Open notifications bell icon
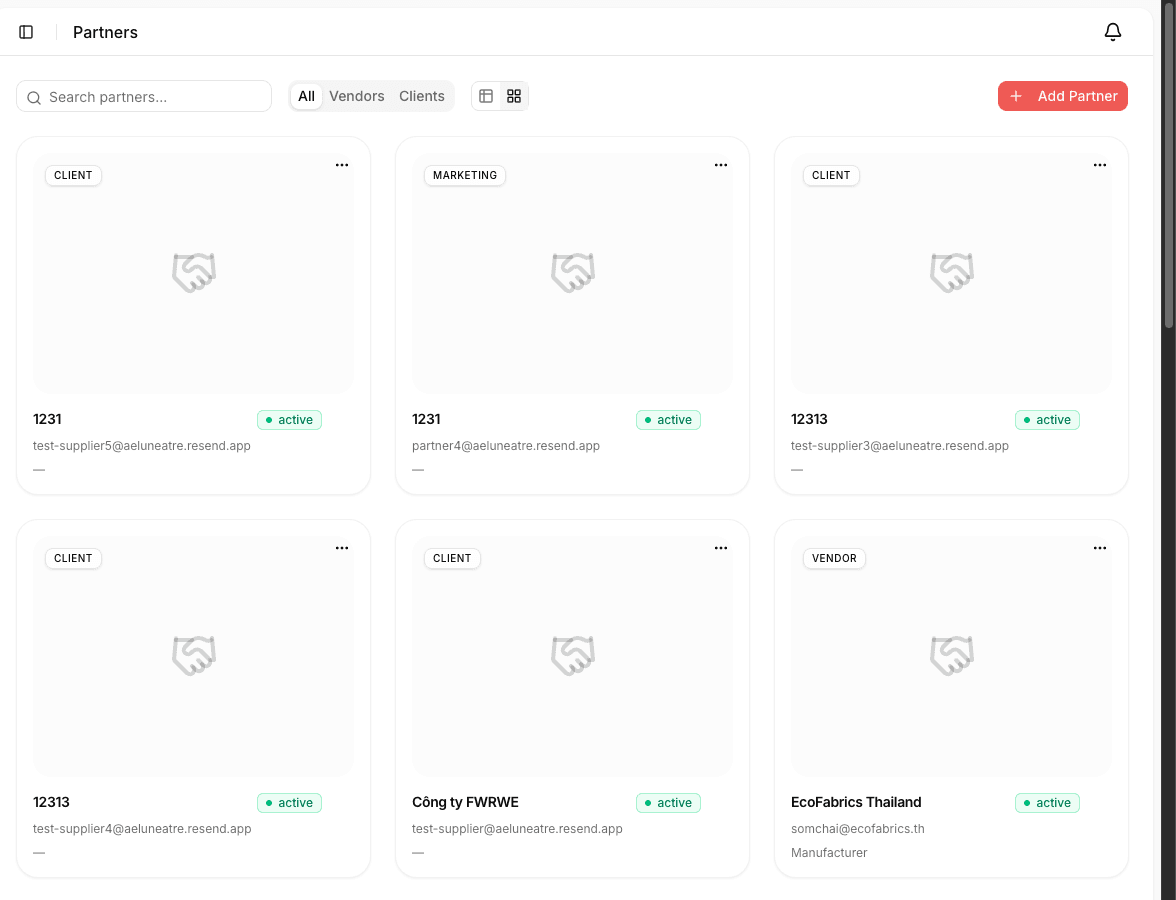This screenshot has width=1176, height=900. [1113, 32]
